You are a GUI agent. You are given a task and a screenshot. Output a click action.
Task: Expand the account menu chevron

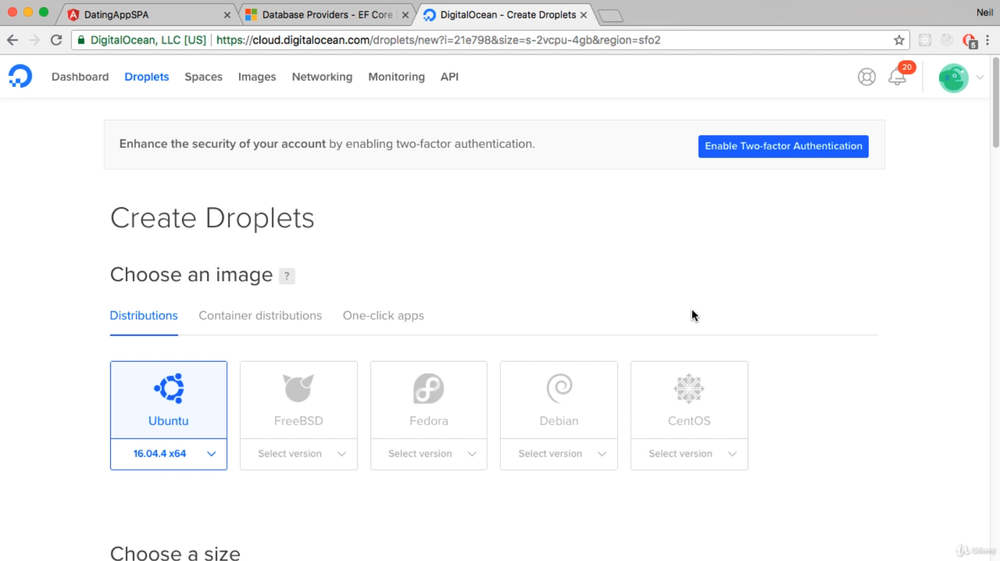pos(980,78)
